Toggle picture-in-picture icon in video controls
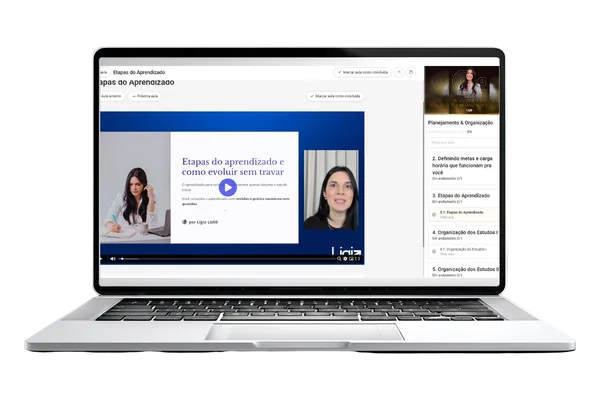Screen dimensions: 600x400 coord(351,259)
